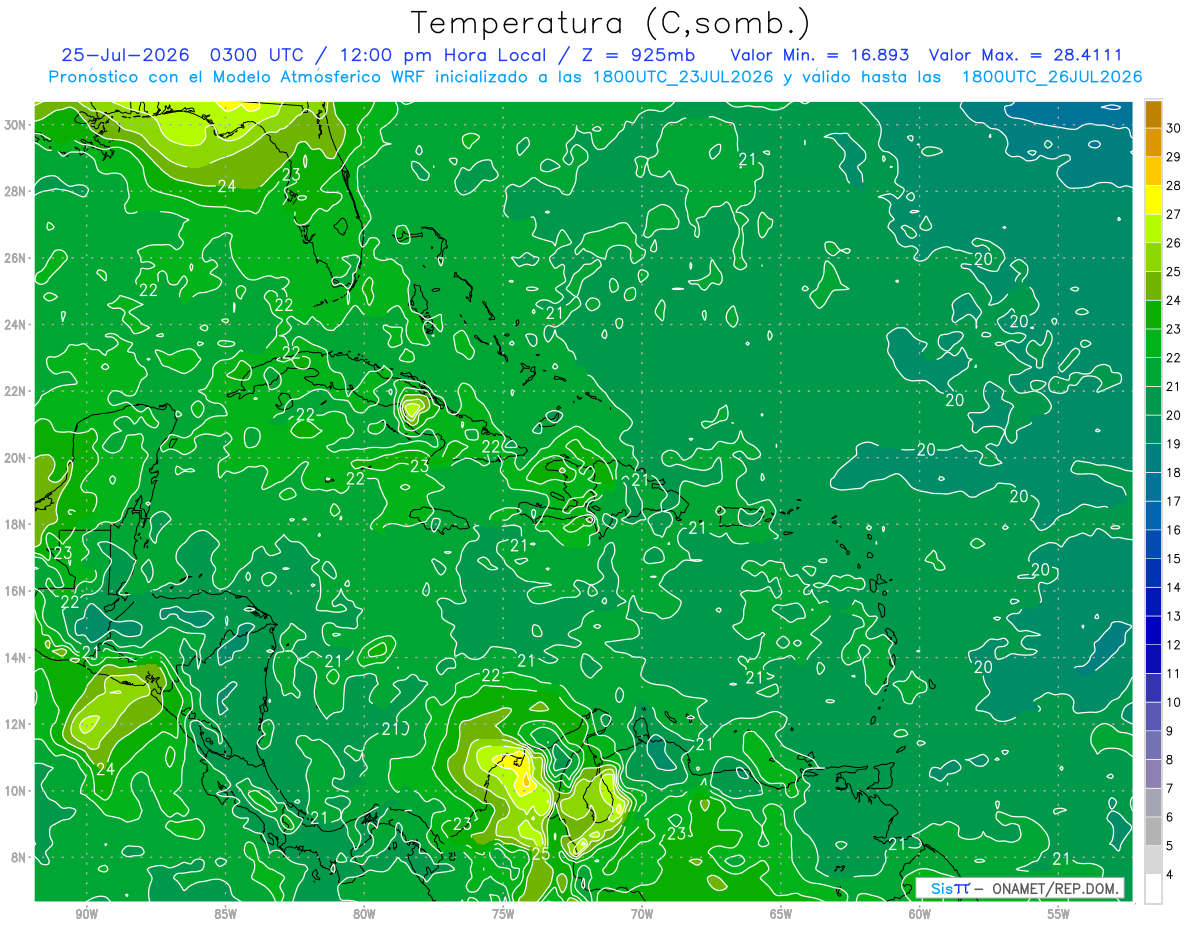Click the blue legend swatch between 15 and 16
Screen dimensions: 1200x927
(x=1153, y=544)
